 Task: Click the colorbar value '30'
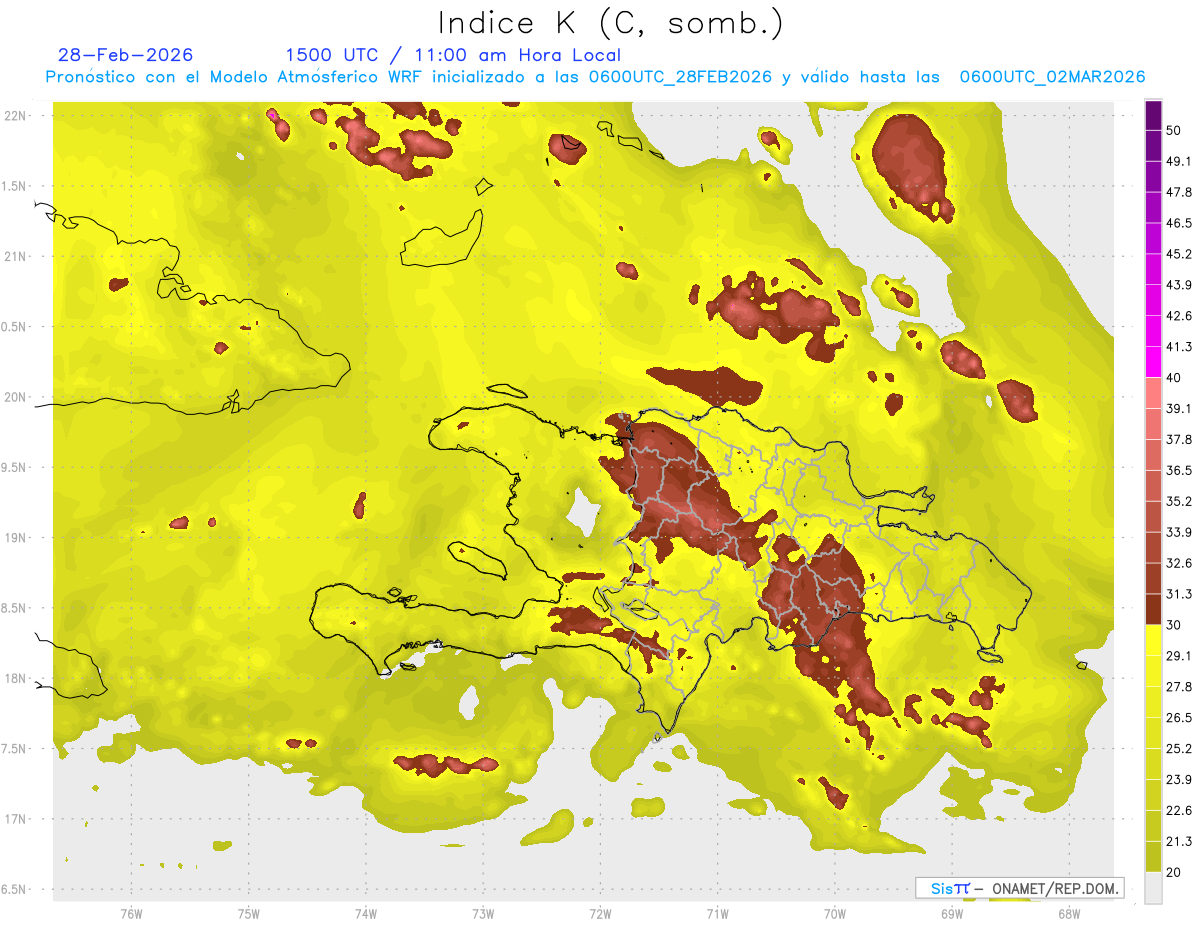[1174, 625]
